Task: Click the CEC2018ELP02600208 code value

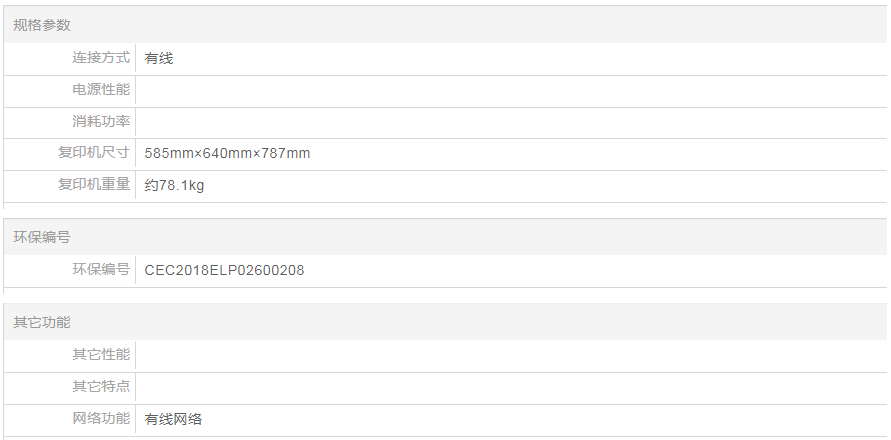Action: coord(224,270)
